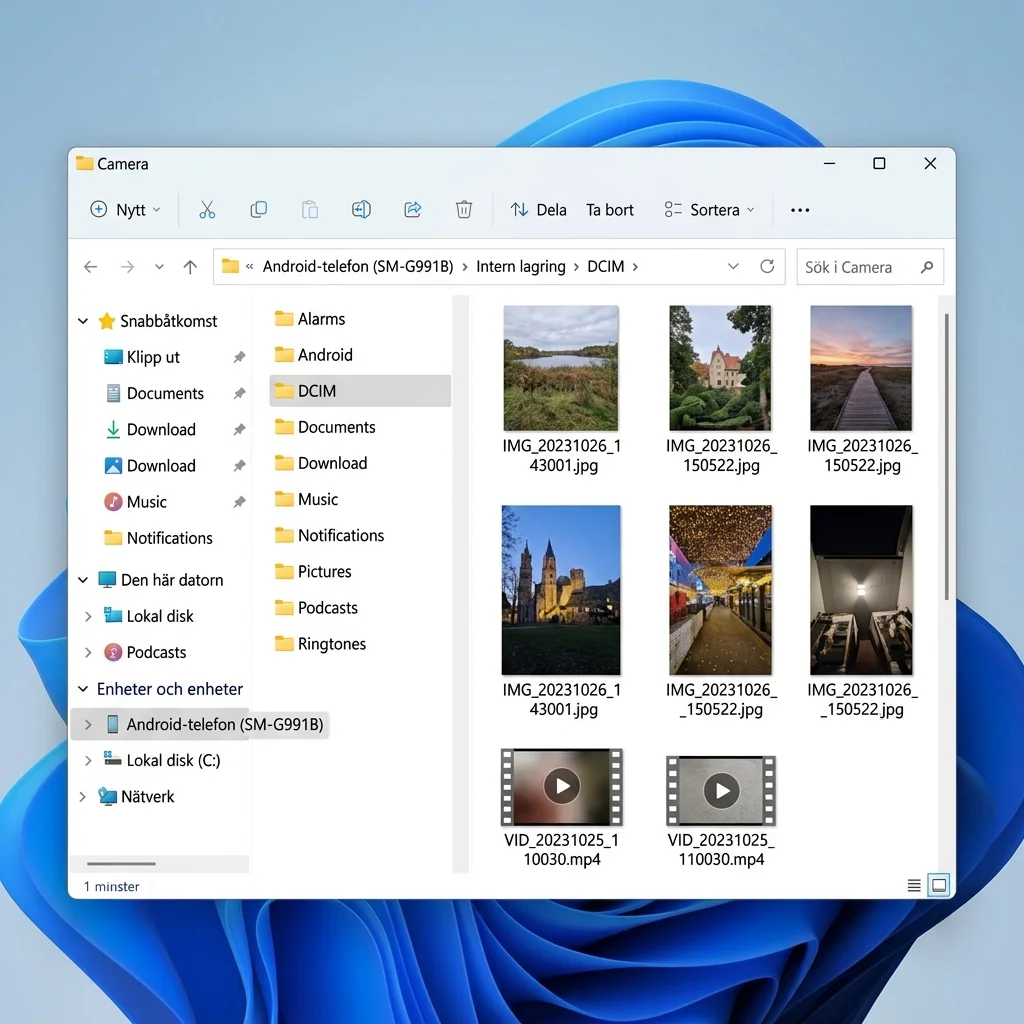The height and width of the screenshot is (1024, 1024).
Task: Switch to large thumbnails view icon
Action: coord(939,885)
